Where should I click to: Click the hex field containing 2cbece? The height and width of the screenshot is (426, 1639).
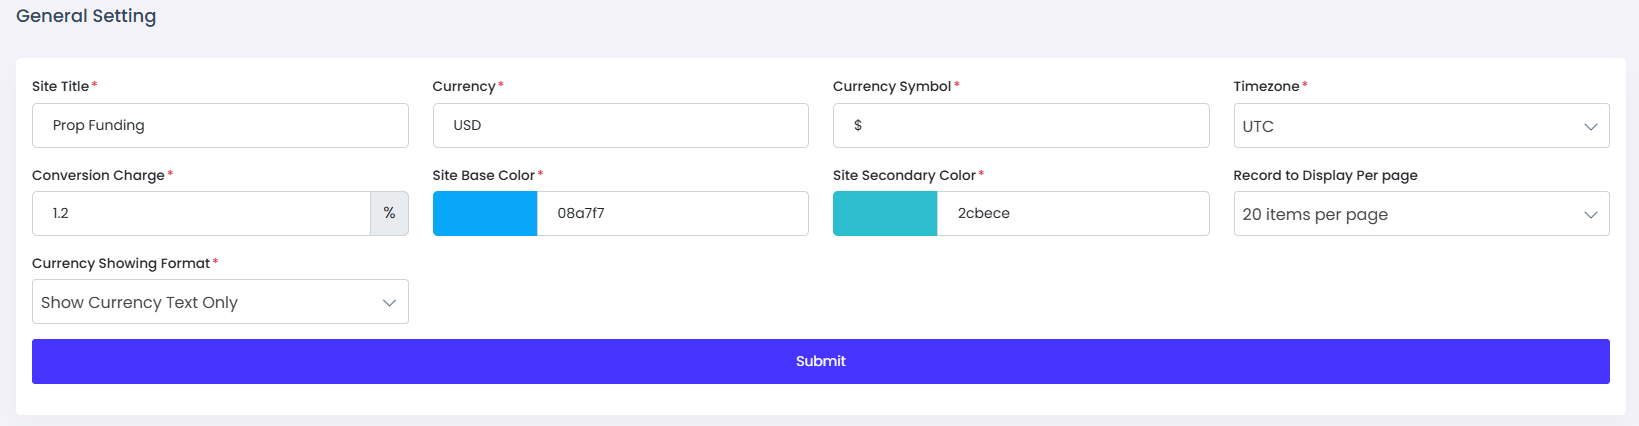click(x=1072, y=213)
